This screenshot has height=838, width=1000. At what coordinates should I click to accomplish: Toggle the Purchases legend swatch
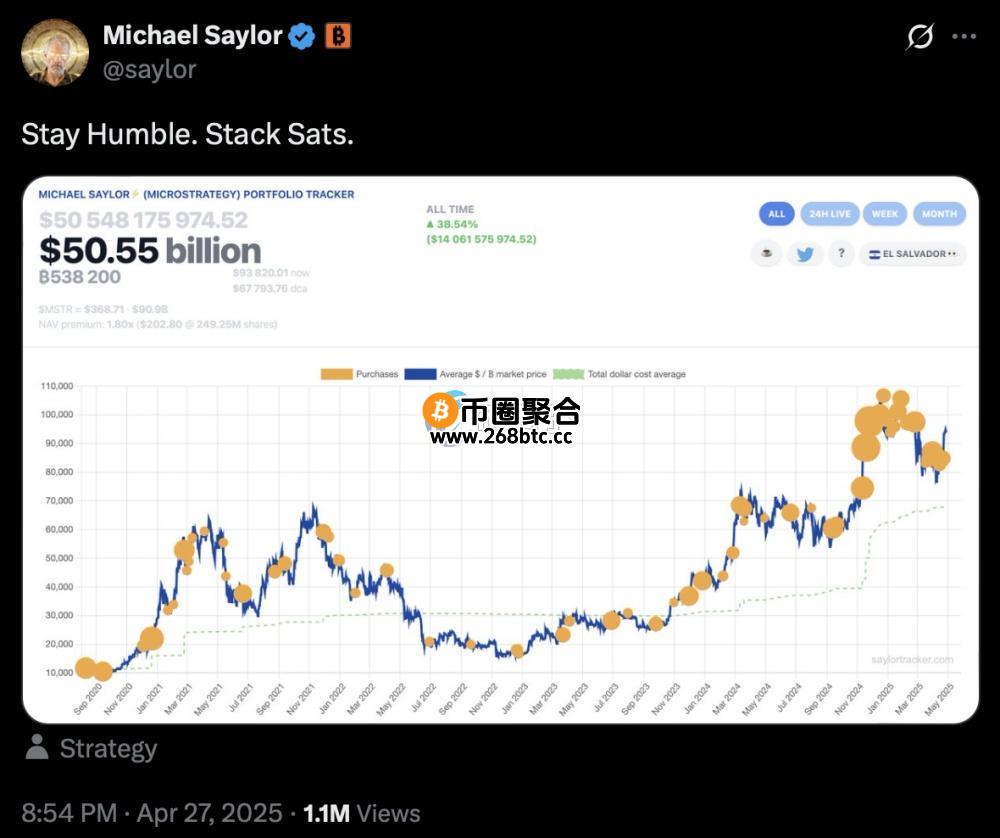click(336, 374)
